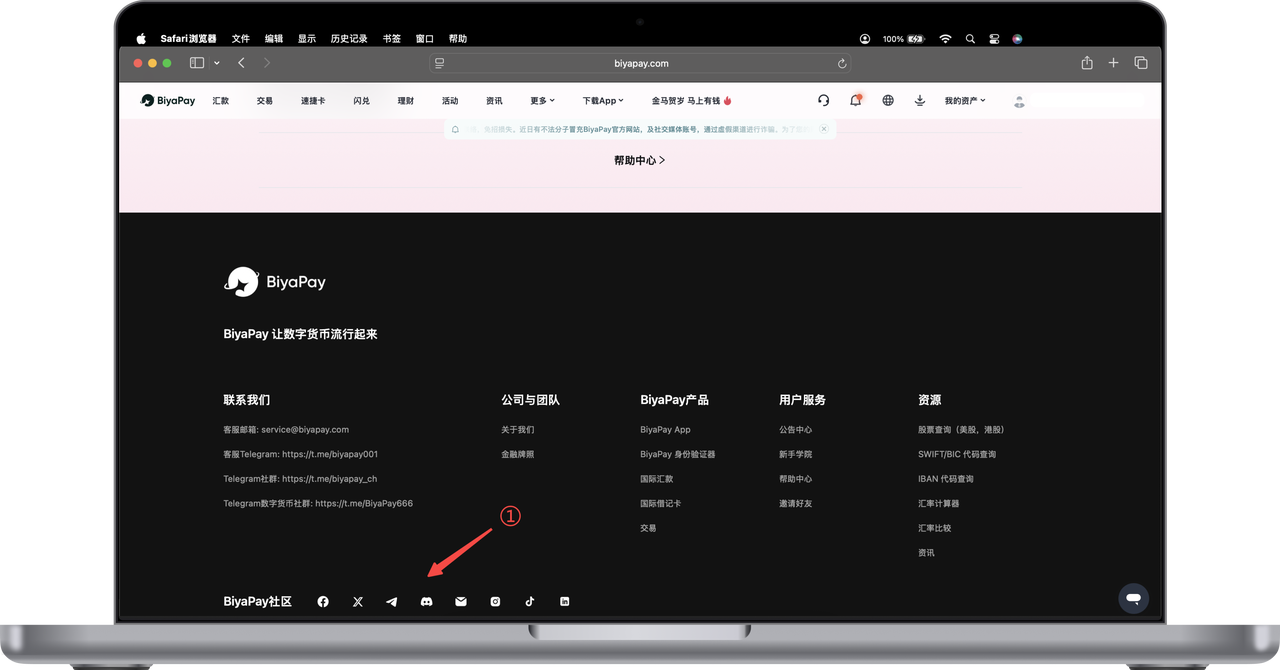
Task: Expand the 下载App dropdown menu
Action: (x=603, y=101)
